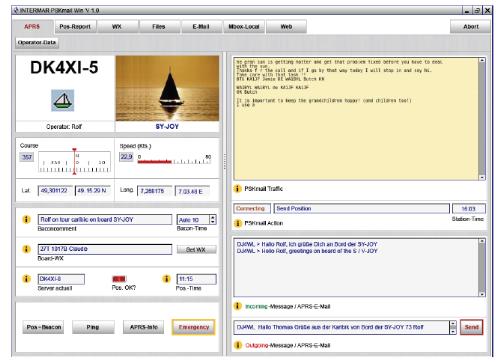Click the Station-Time field

[x=468, y=209]
